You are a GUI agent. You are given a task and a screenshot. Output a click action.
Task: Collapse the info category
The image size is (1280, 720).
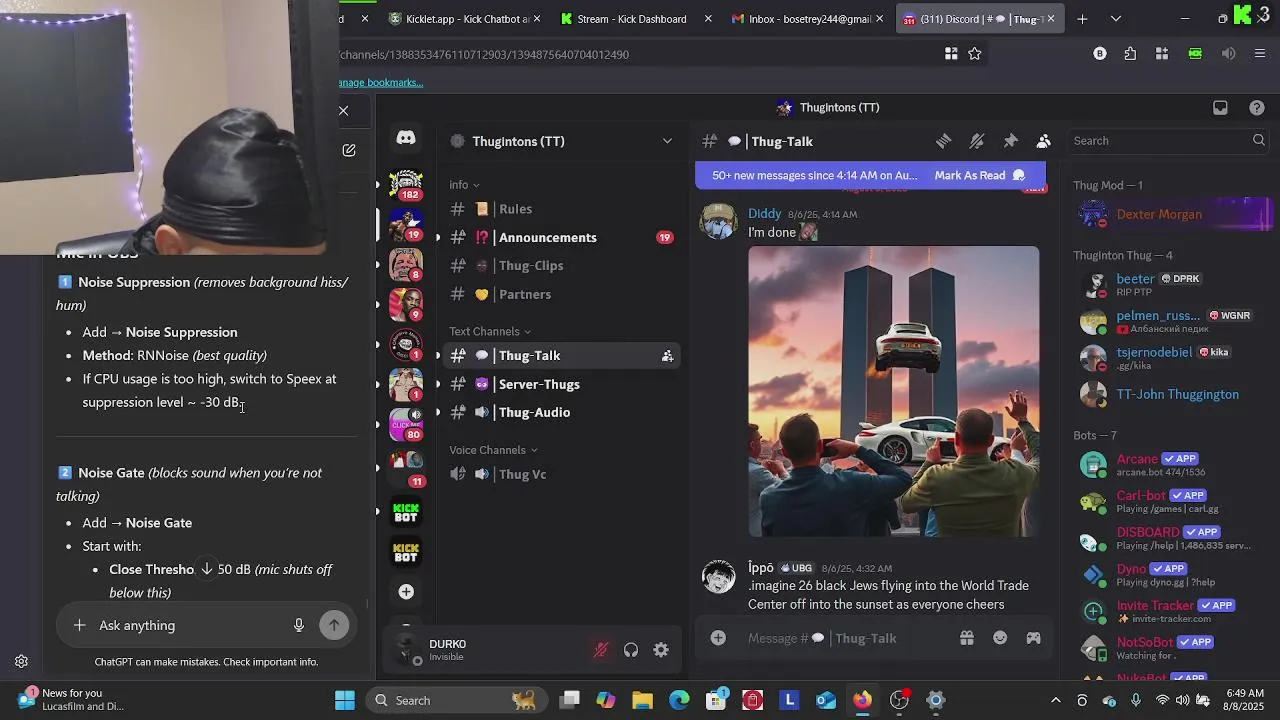pyautogui.click(x=464, y=185)
